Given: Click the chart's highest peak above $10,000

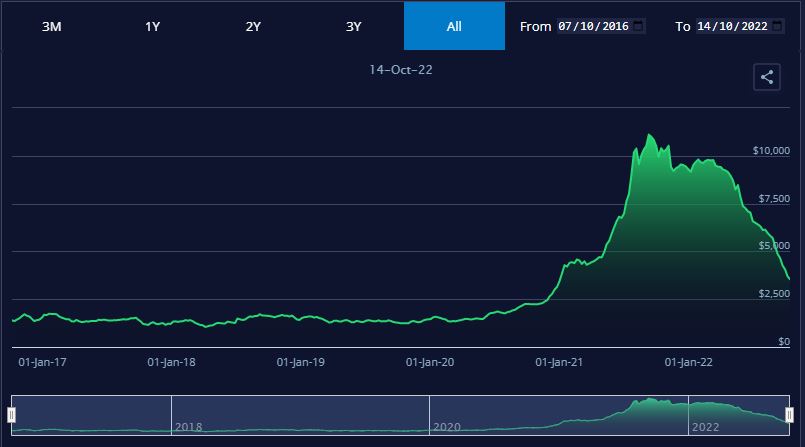Looking at the screenshot, I should click(x=650, y=135).
